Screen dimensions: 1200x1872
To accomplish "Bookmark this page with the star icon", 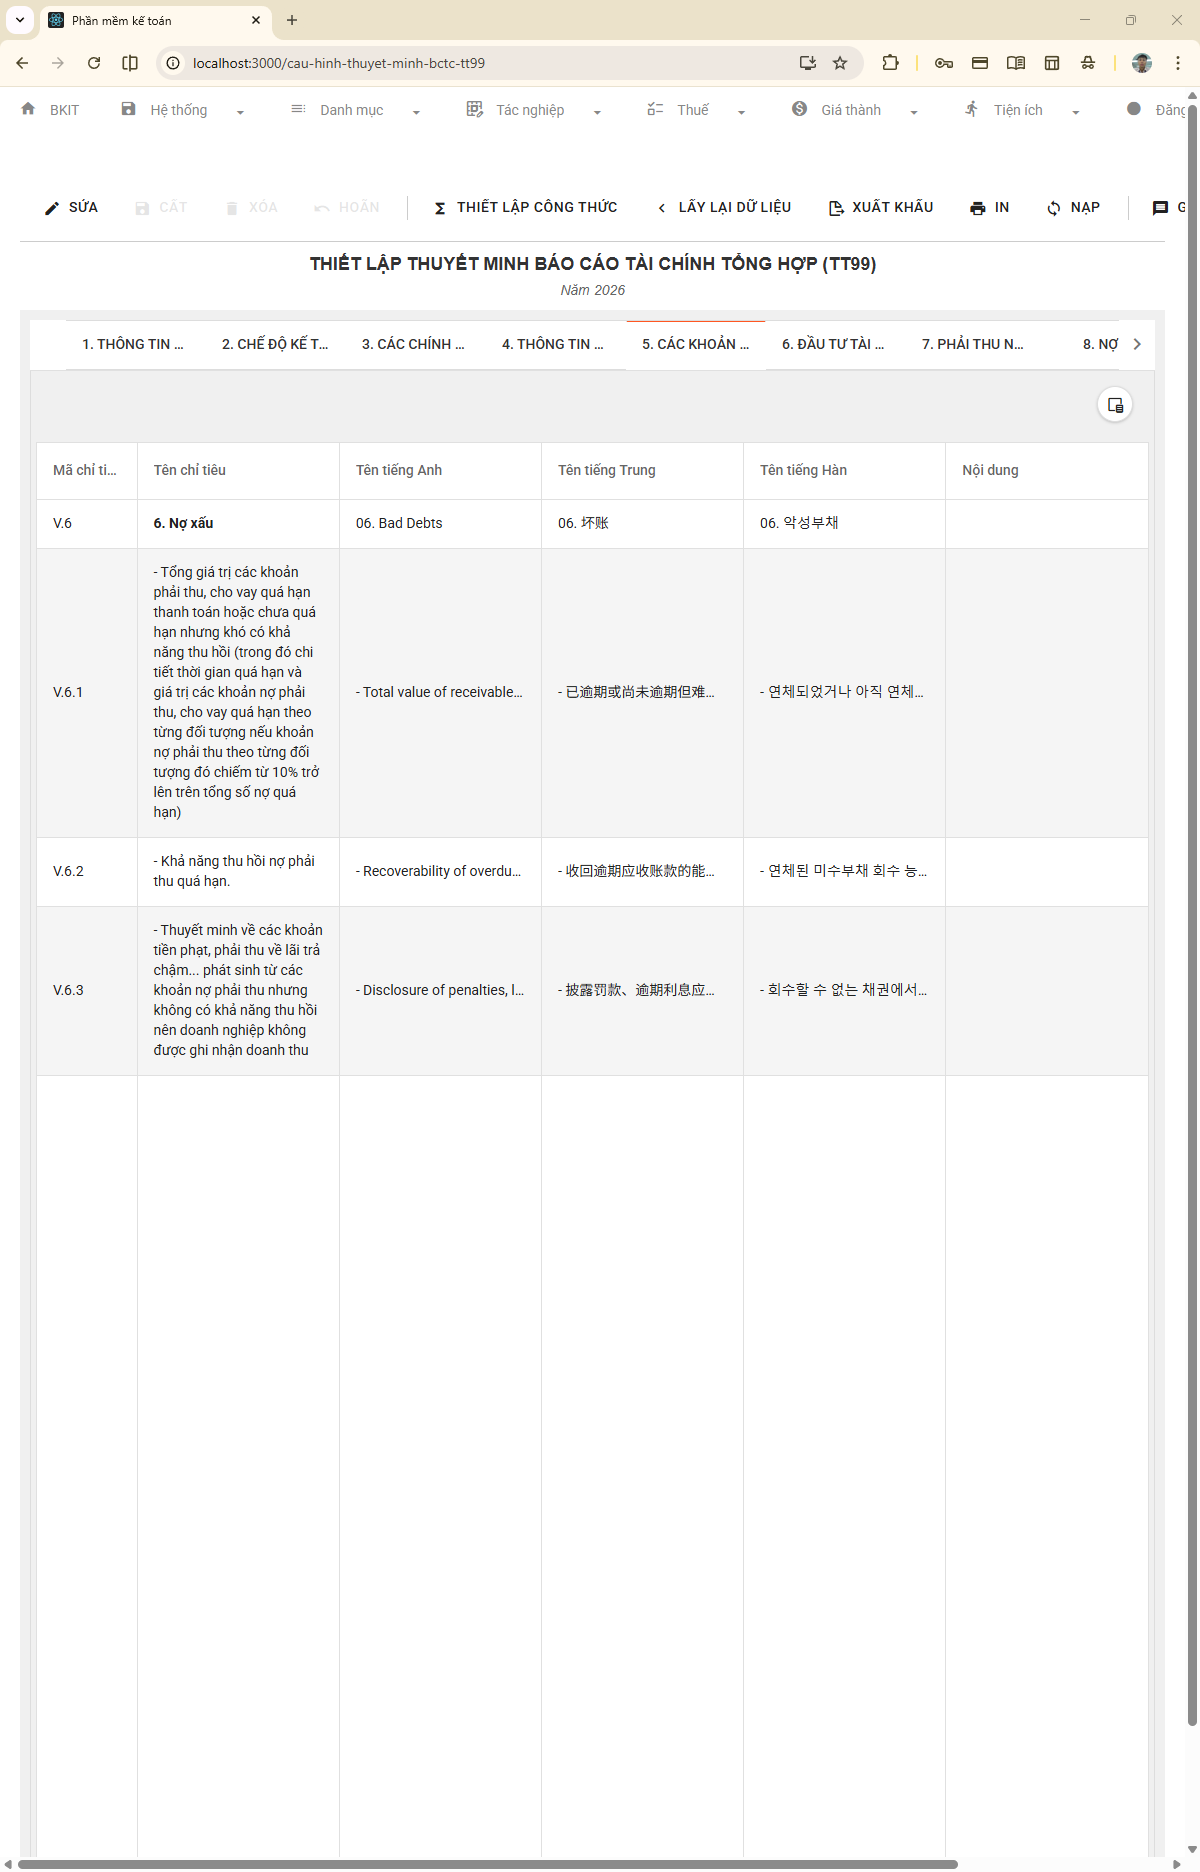I will tap(840, 63).
